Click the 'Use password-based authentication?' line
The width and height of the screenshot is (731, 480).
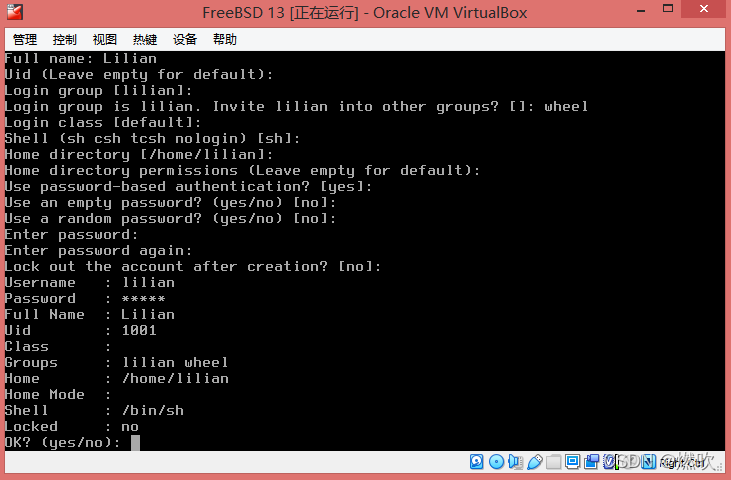(188, 186)
